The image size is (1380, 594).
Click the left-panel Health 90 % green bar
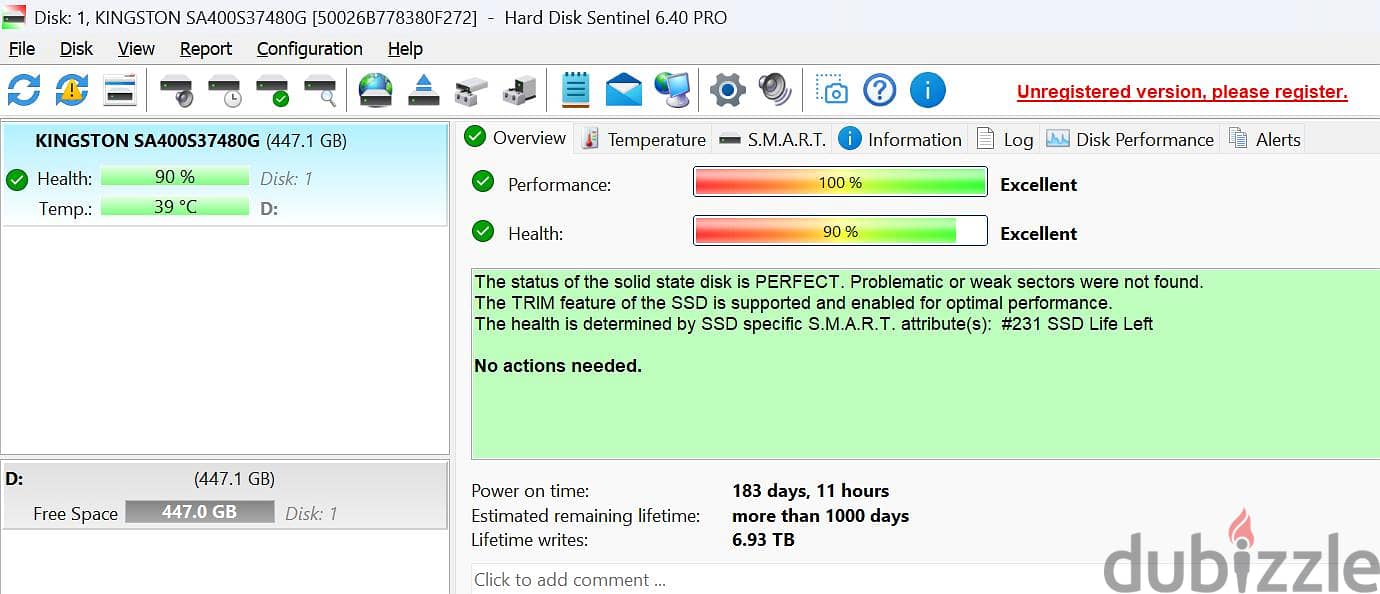click(x=175, y=177)
